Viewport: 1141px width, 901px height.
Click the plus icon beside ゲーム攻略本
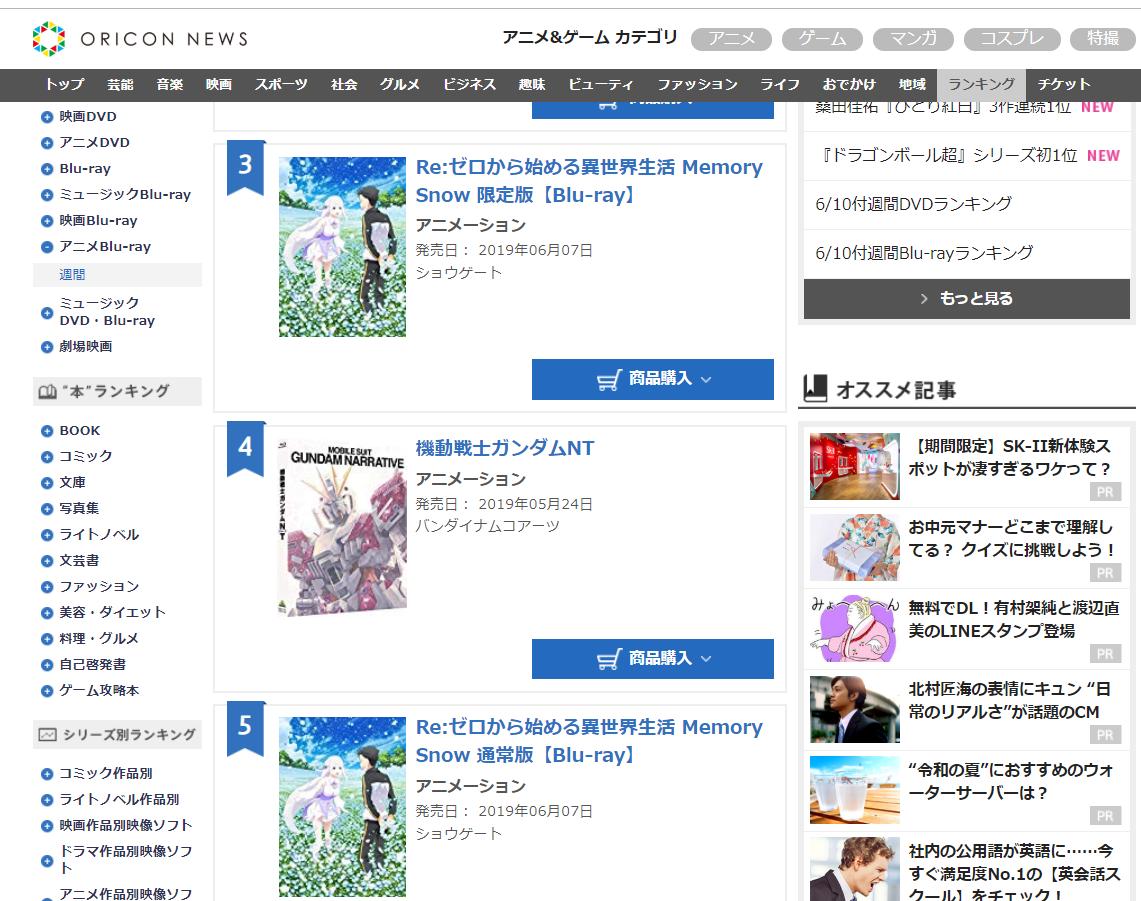(x=47, y=691)
